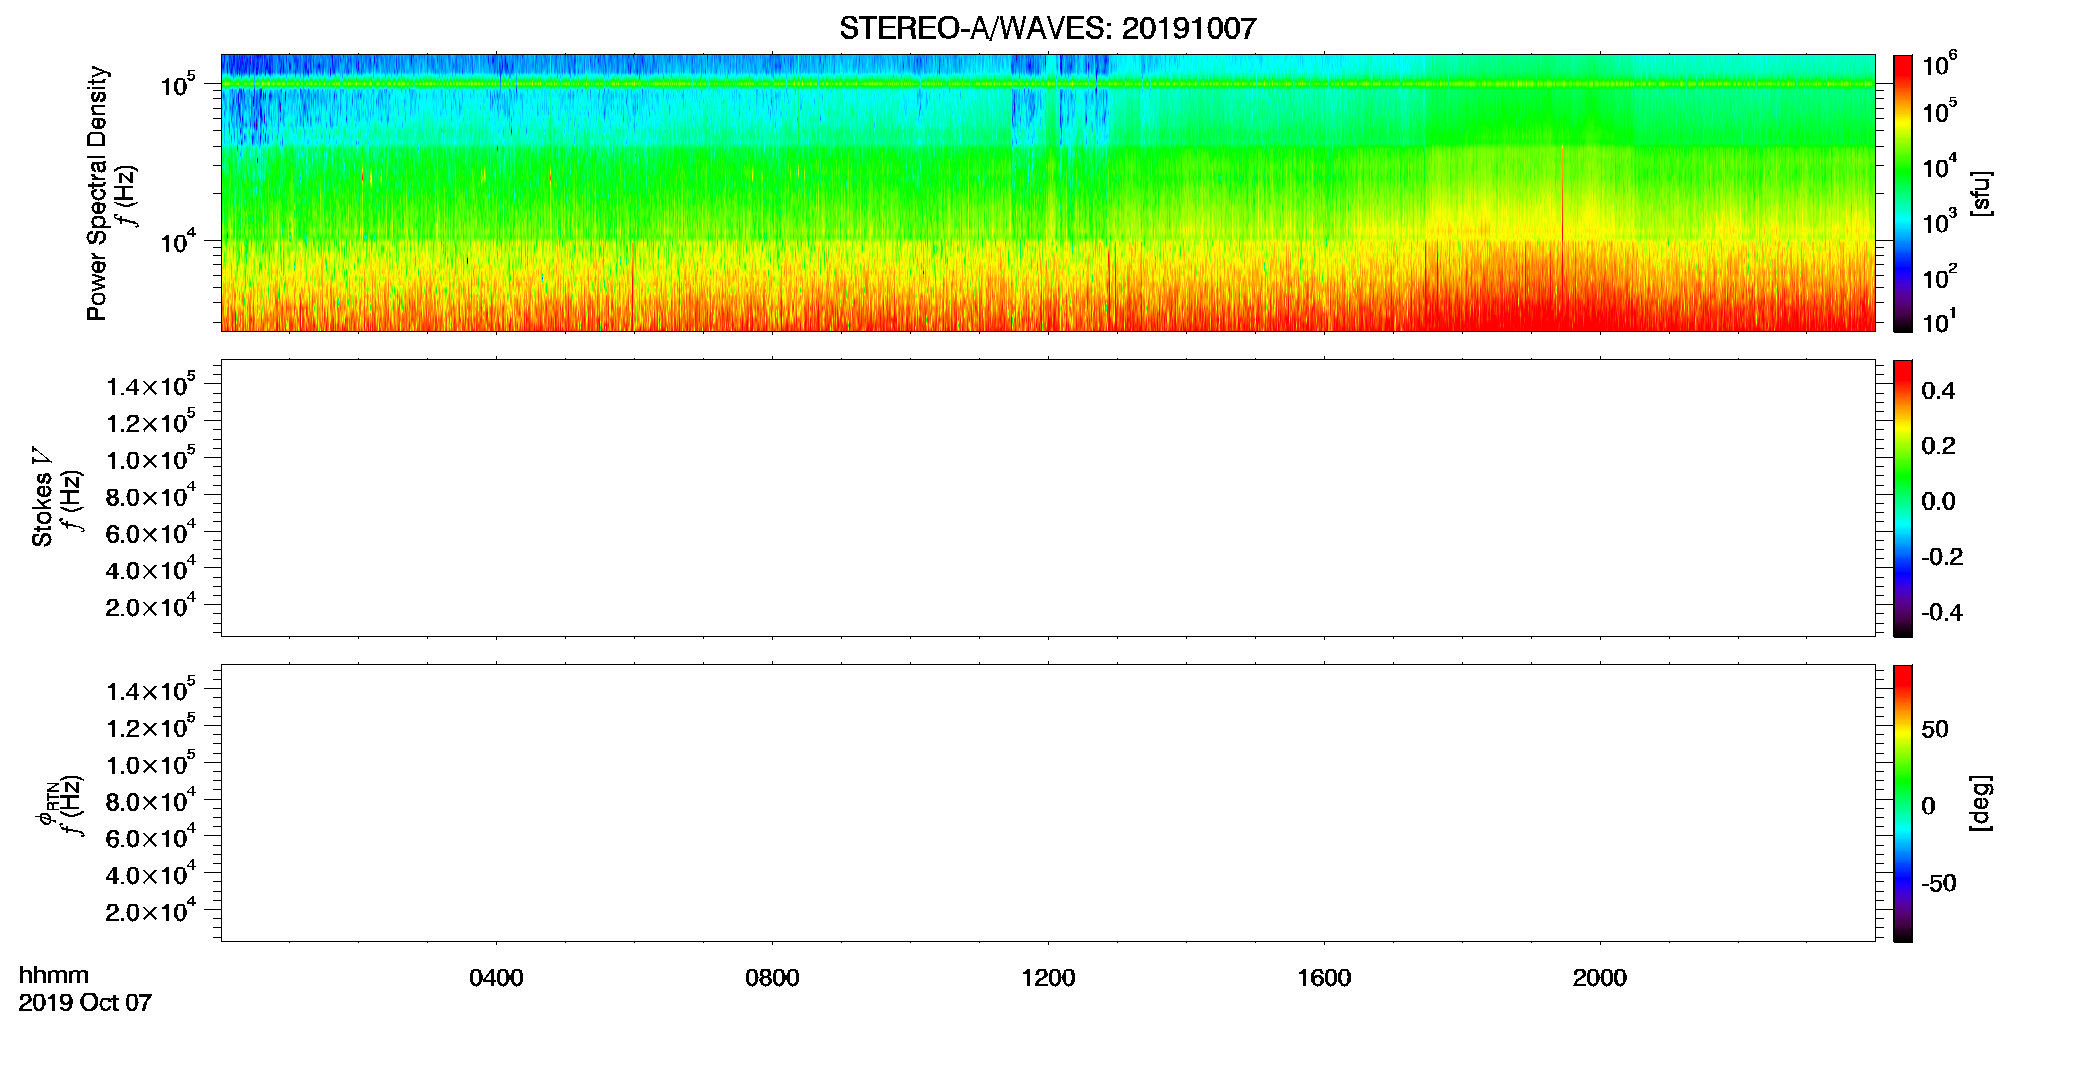2096x1080 pixels.
Task: Click the empty Stokes V plot panel
Action: tap(1048, 498)
